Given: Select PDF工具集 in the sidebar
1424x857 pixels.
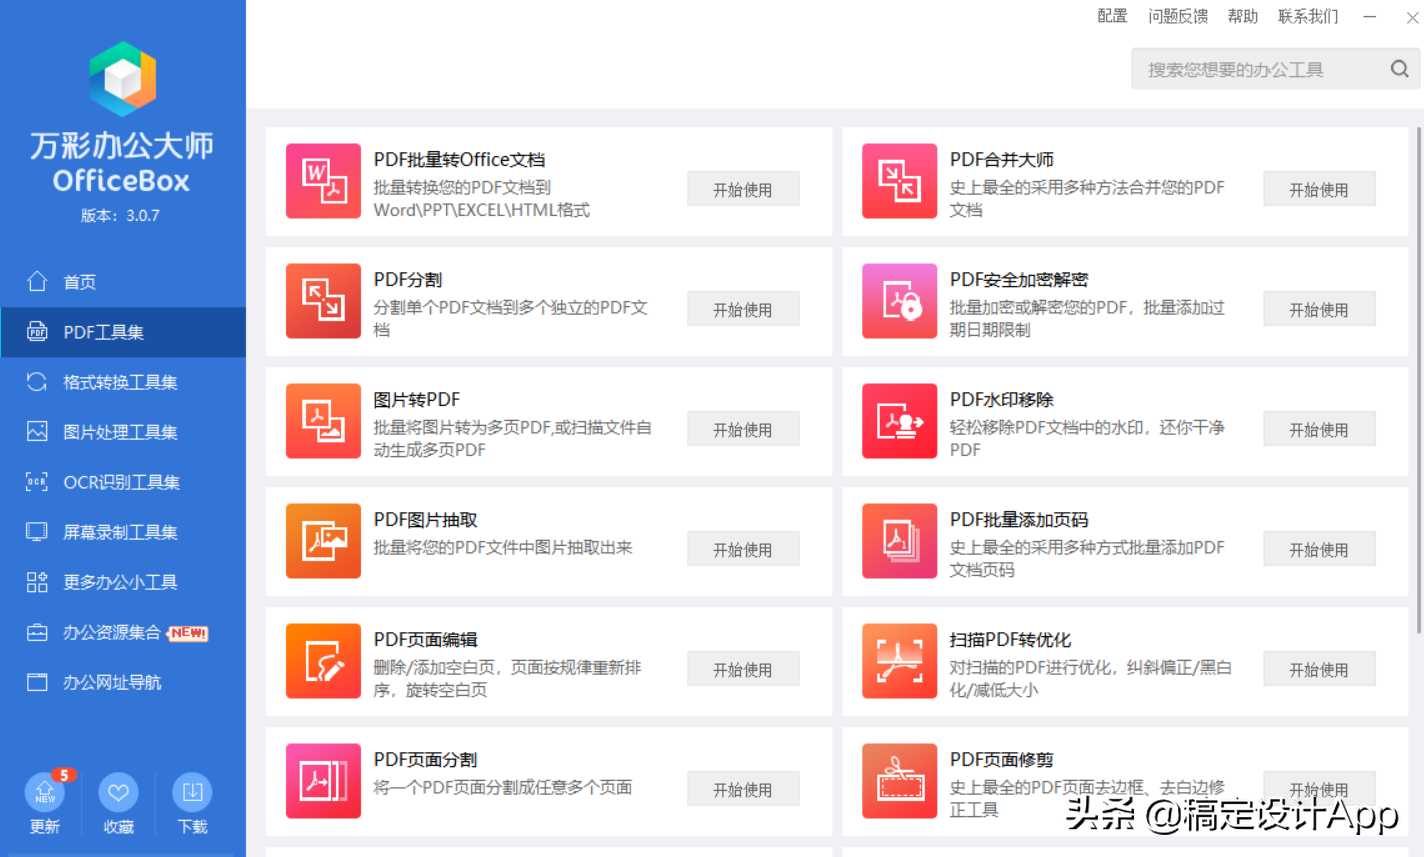Looking at the screenshot, I should (123, 332).
